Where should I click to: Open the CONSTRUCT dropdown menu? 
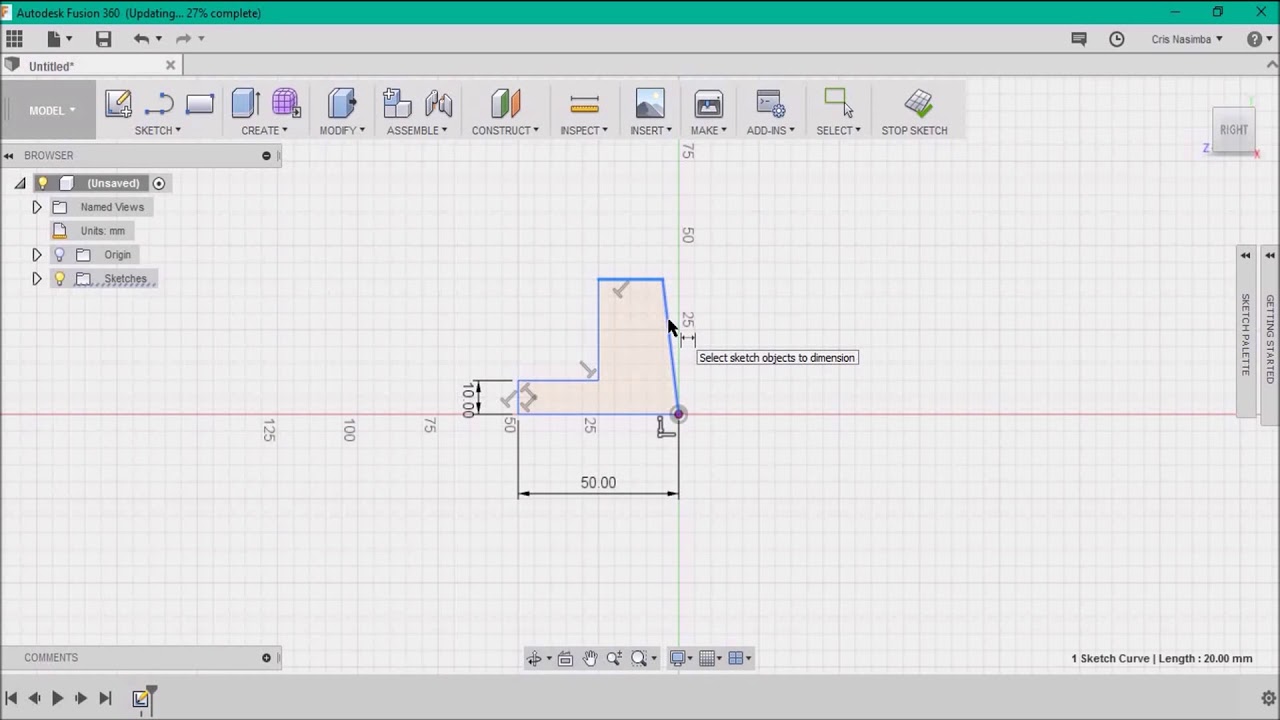[505, 130]
